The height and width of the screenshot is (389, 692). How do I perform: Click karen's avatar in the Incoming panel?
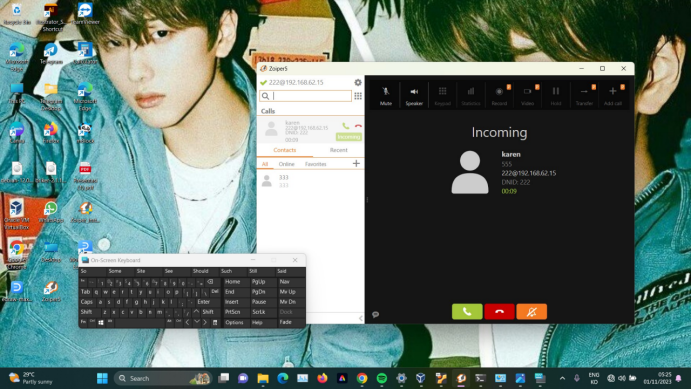470,172
